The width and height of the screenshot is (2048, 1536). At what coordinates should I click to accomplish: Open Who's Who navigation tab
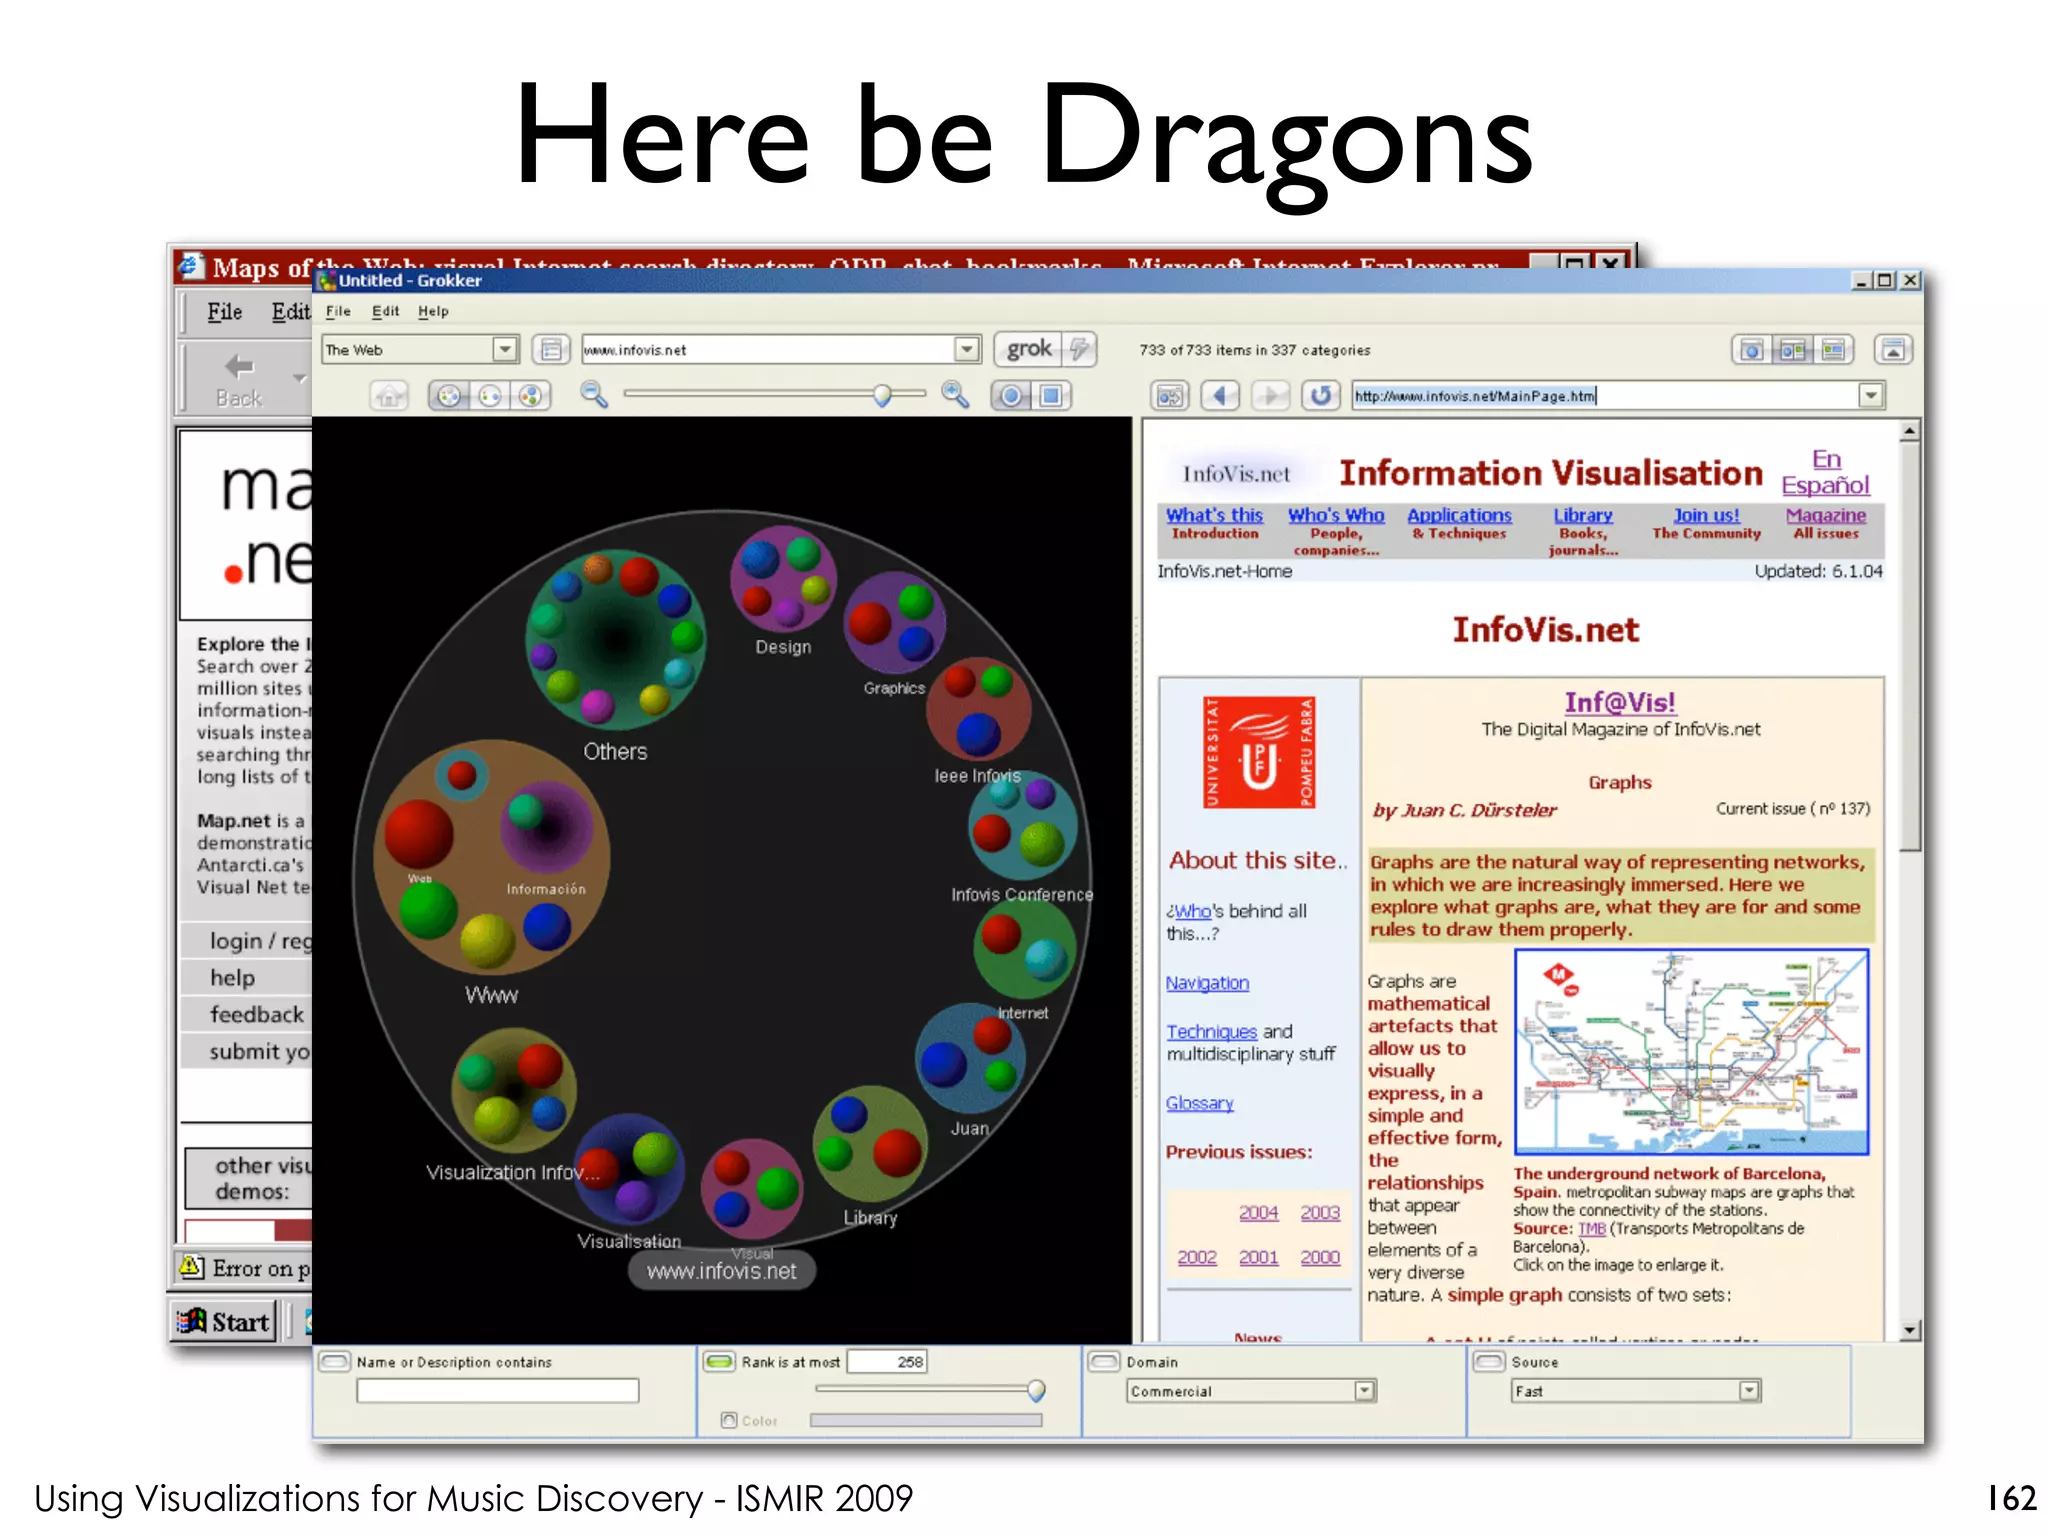click(x=1336, y=515)
